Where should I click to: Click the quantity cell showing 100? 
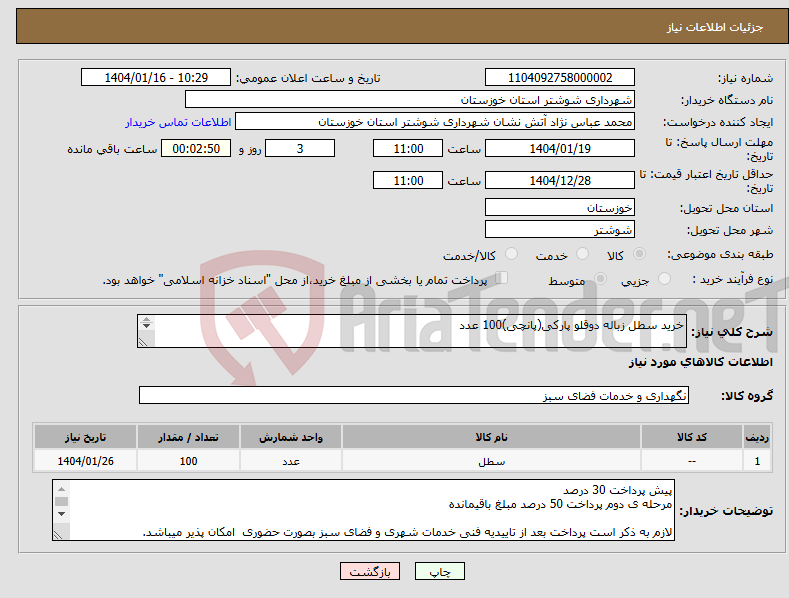pos(188,461)
